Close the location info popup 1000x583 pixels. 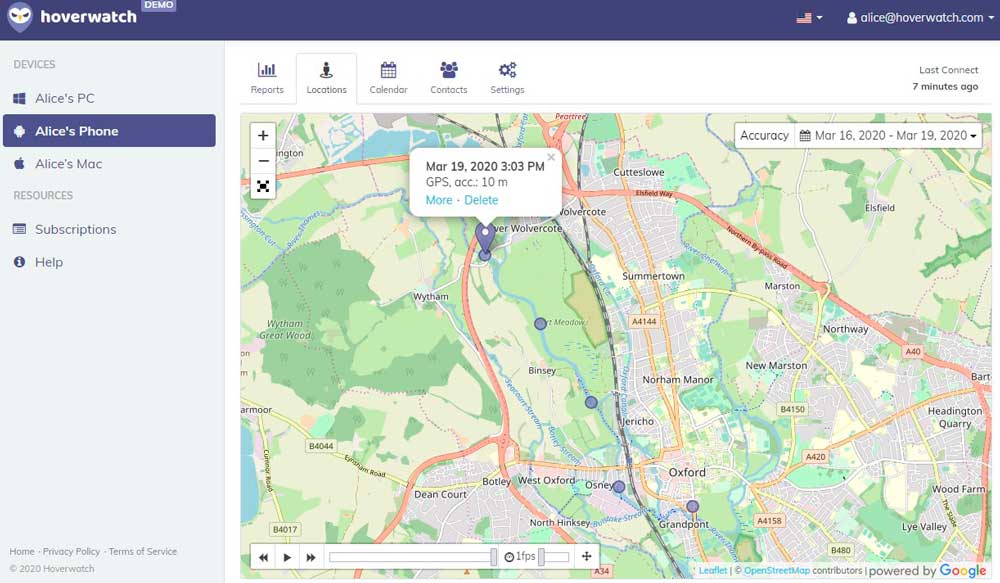pos(551,157)
